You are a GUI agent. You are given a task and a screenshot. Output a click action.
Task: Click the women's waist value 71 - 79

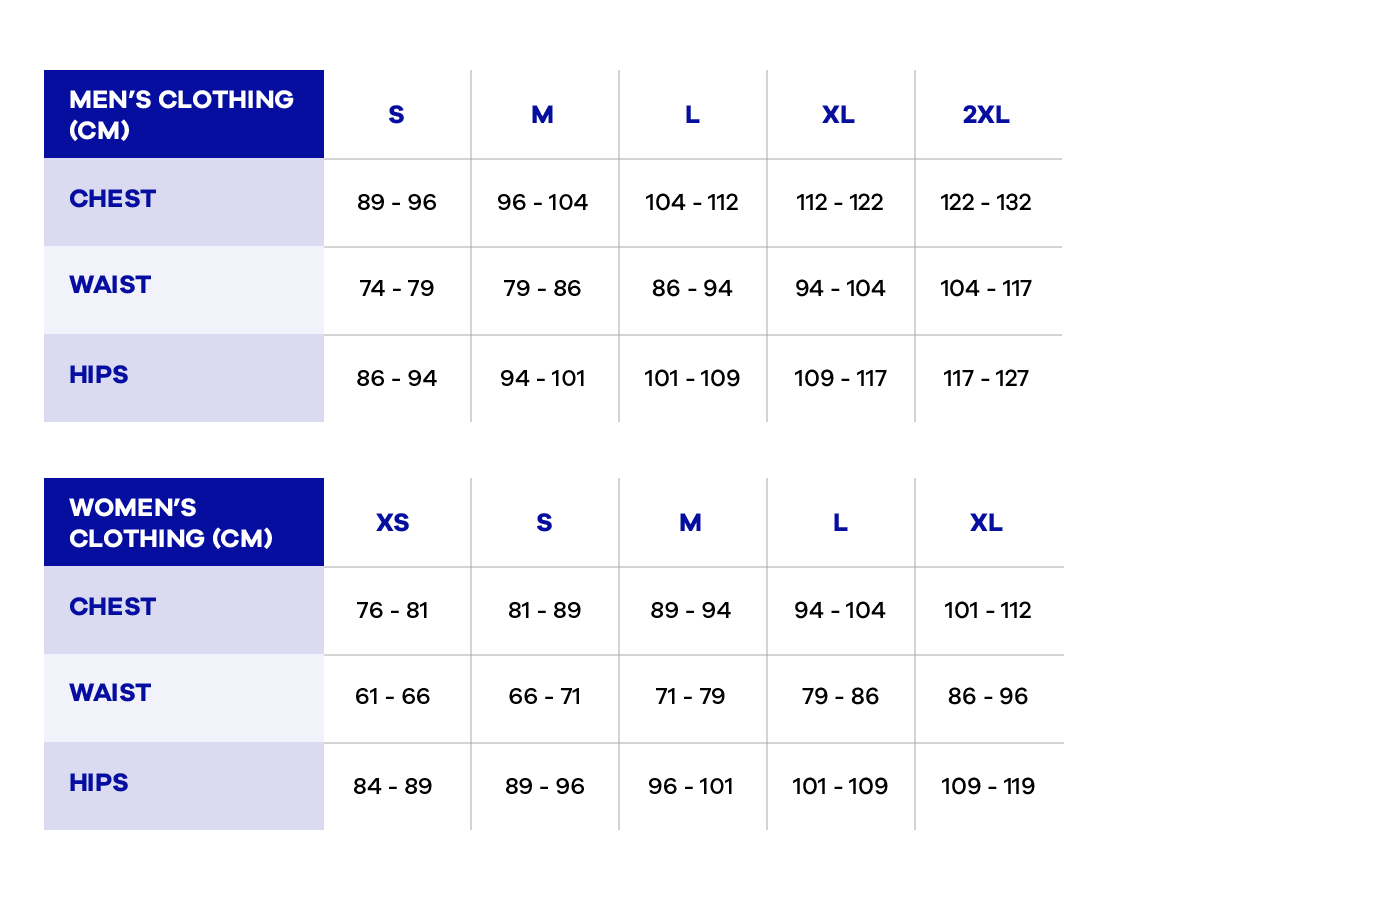click(690, 696)
